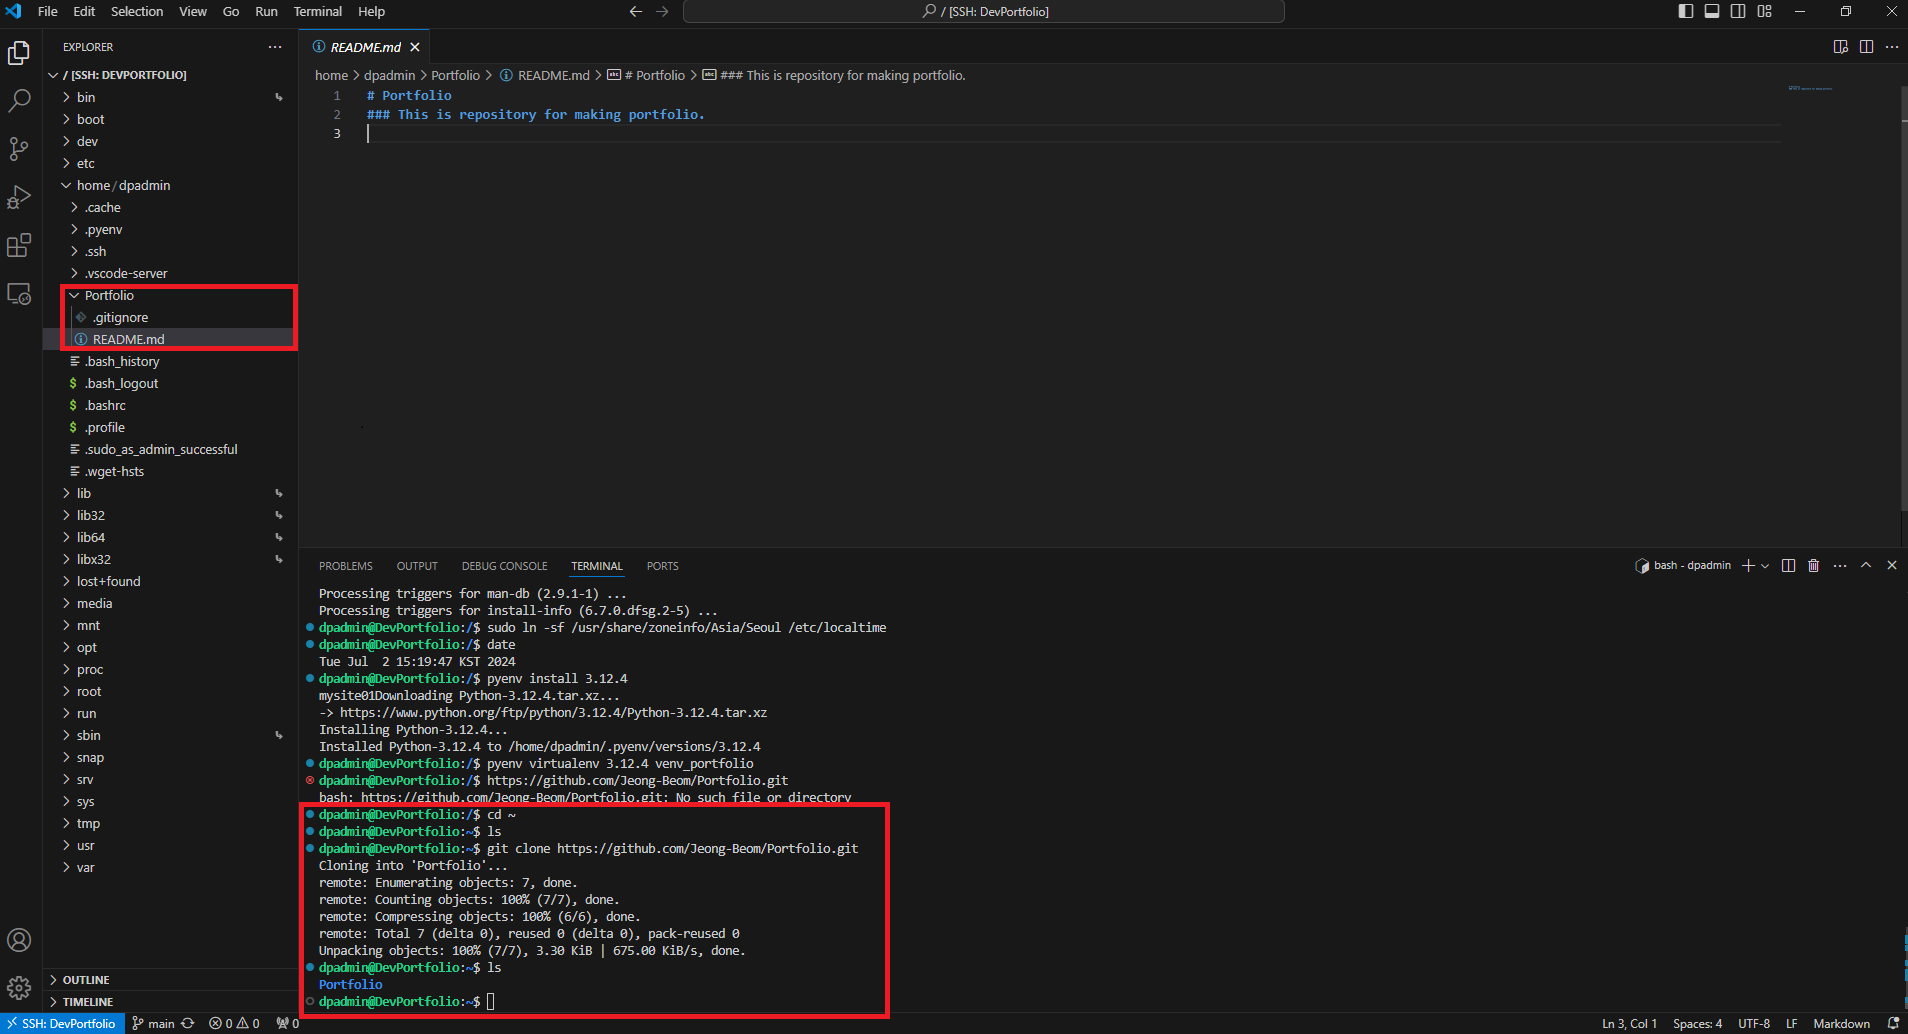Click synchronize changes icon in status bar
1908x1034 pixels.
tap(187, 1024)
